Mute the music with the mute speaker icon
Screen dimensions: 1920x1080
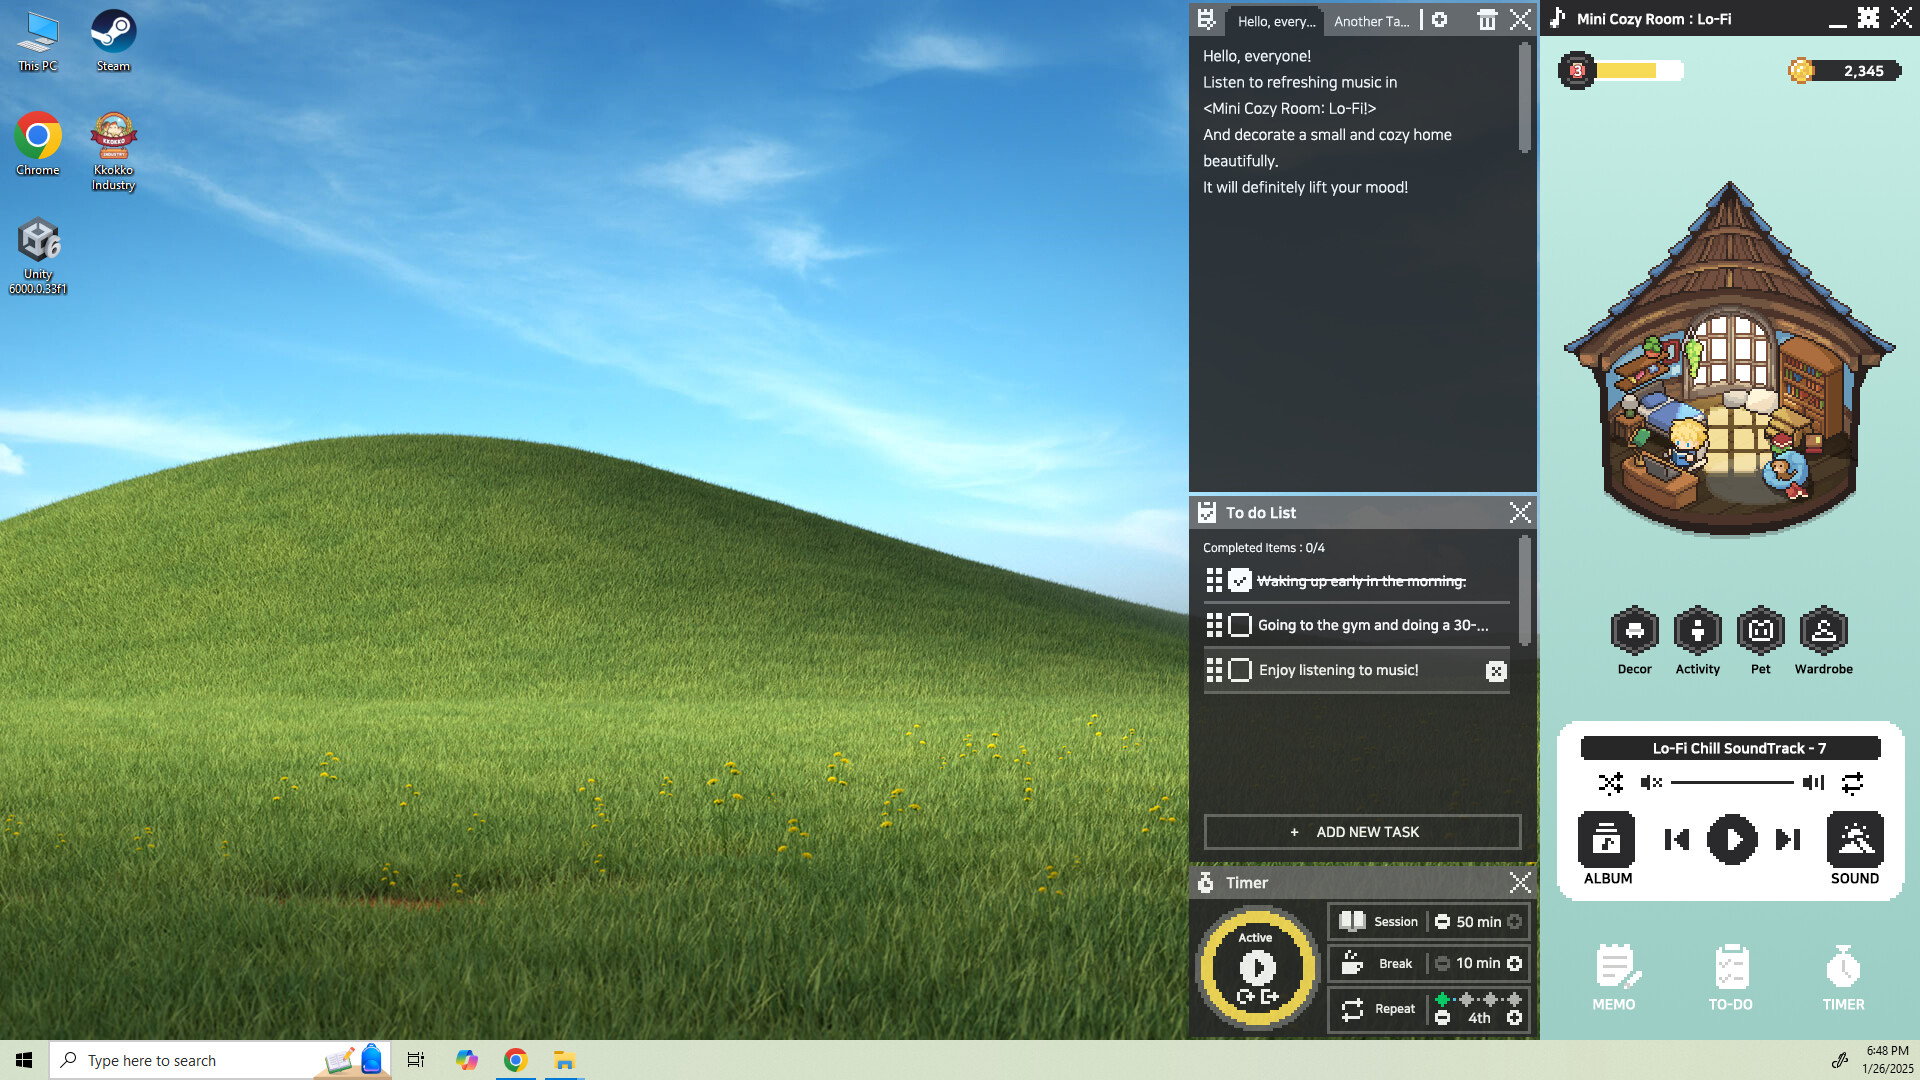point(1651,783)
